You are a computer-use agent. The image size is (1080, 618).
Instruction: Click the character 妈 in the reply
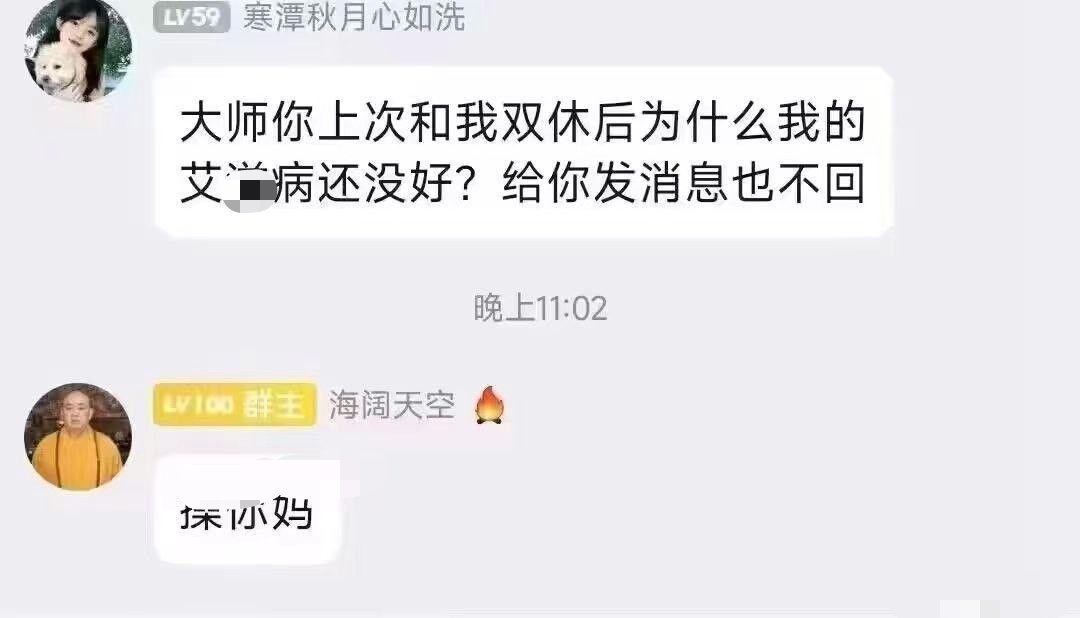tap(293, 513)
